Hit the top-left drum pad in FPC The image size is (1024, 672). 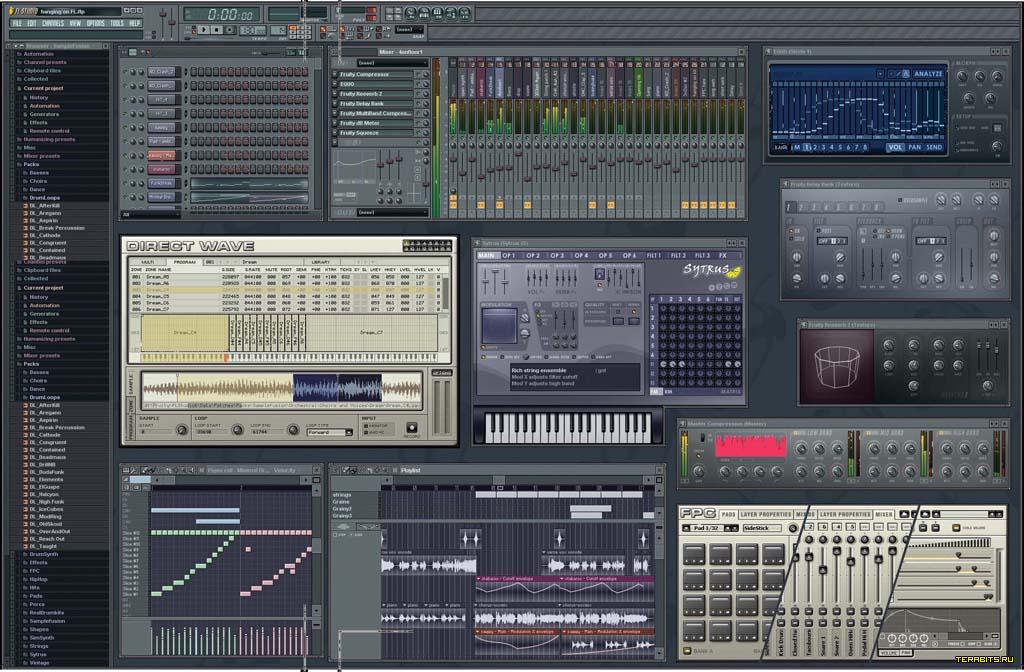tap(695, 556)
